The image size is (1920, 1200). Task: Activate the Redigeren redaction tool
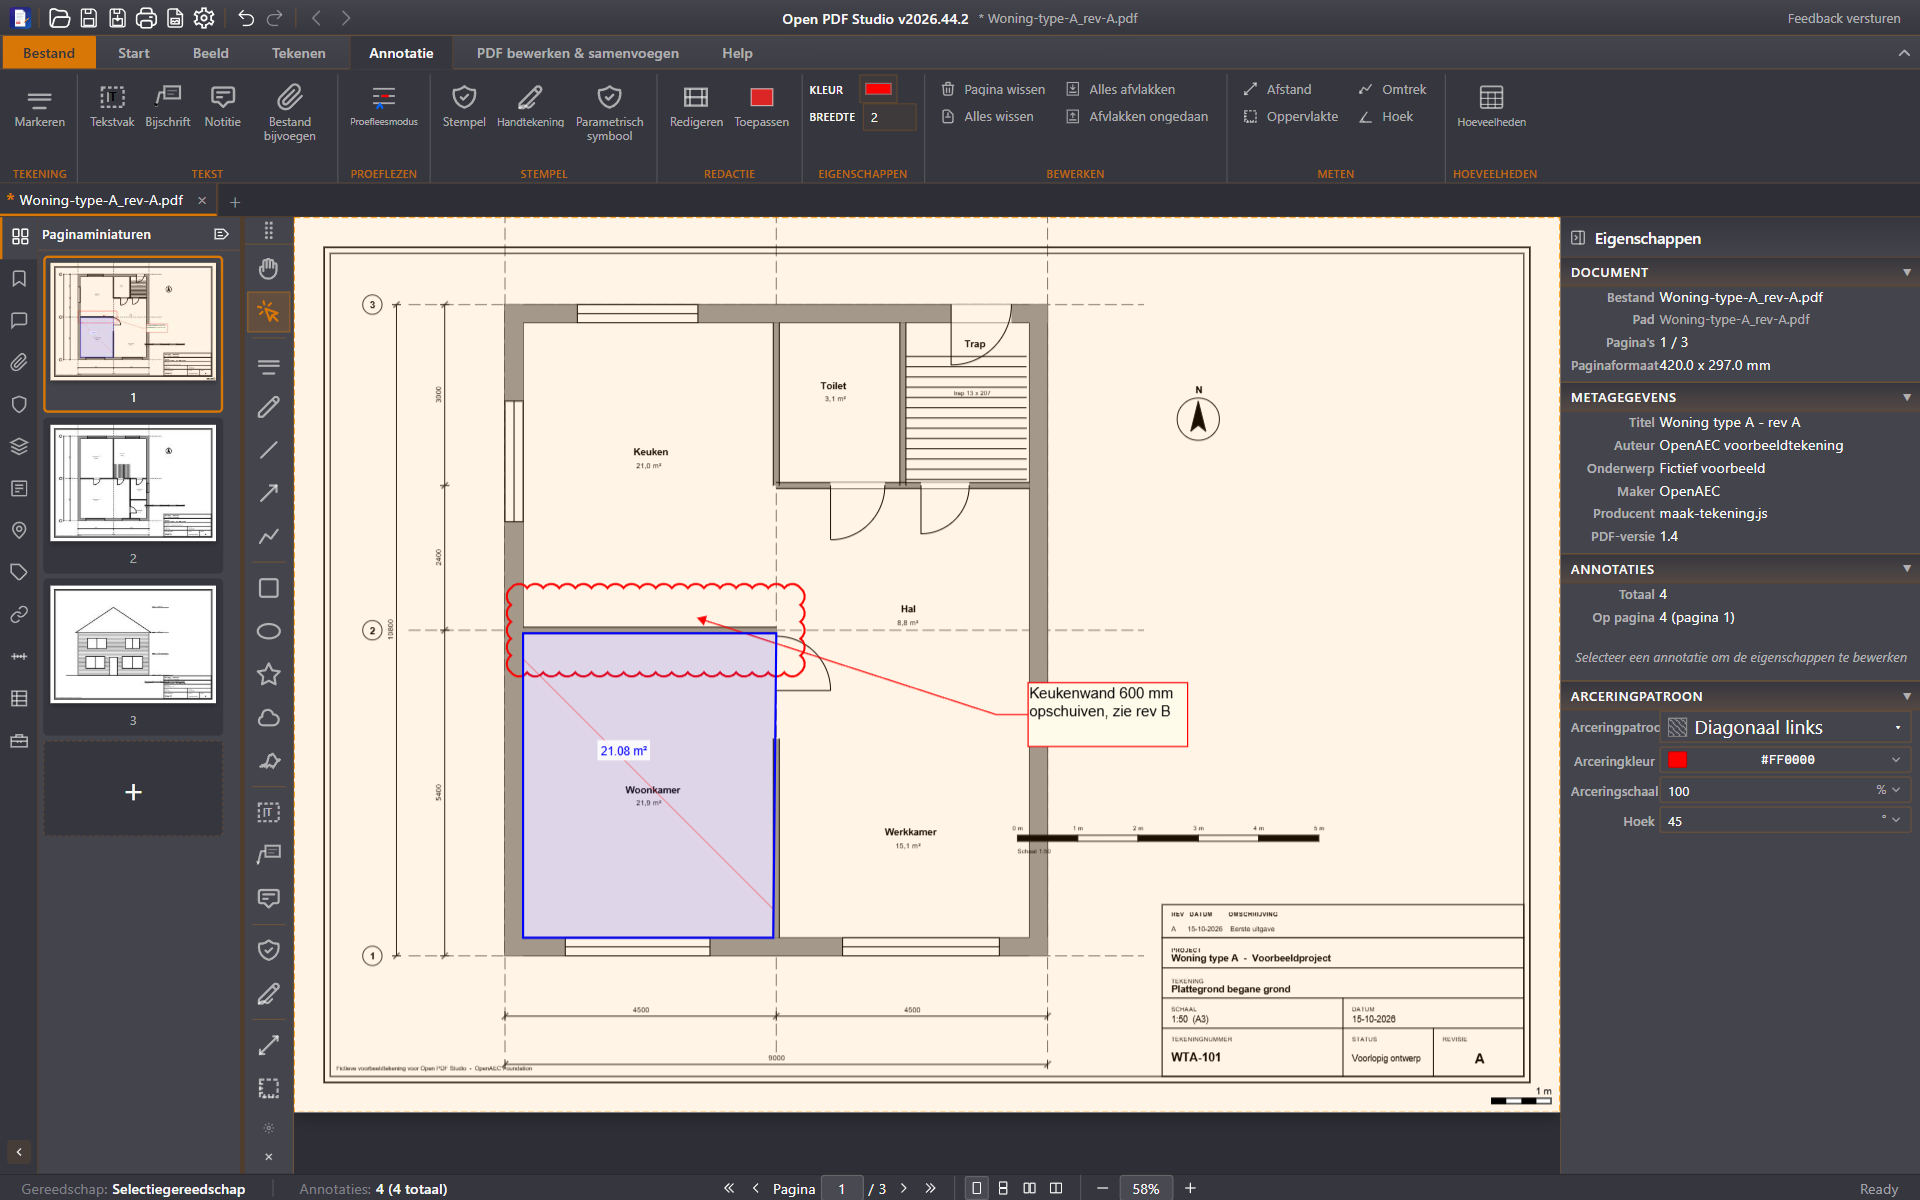[x=696, y=107]
